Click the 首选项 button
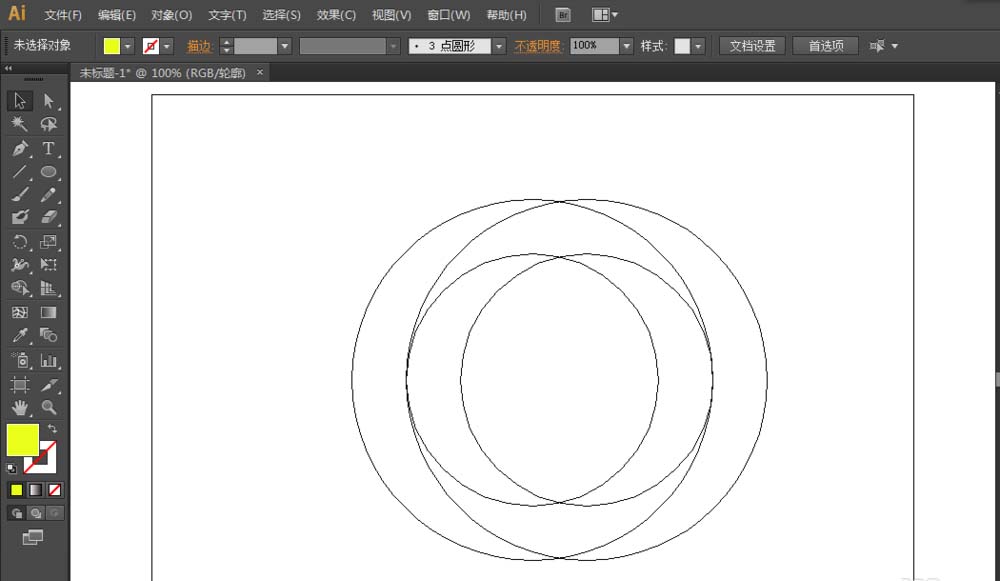1000x581 pixels. pyautogui.click(x=825, y=46)
